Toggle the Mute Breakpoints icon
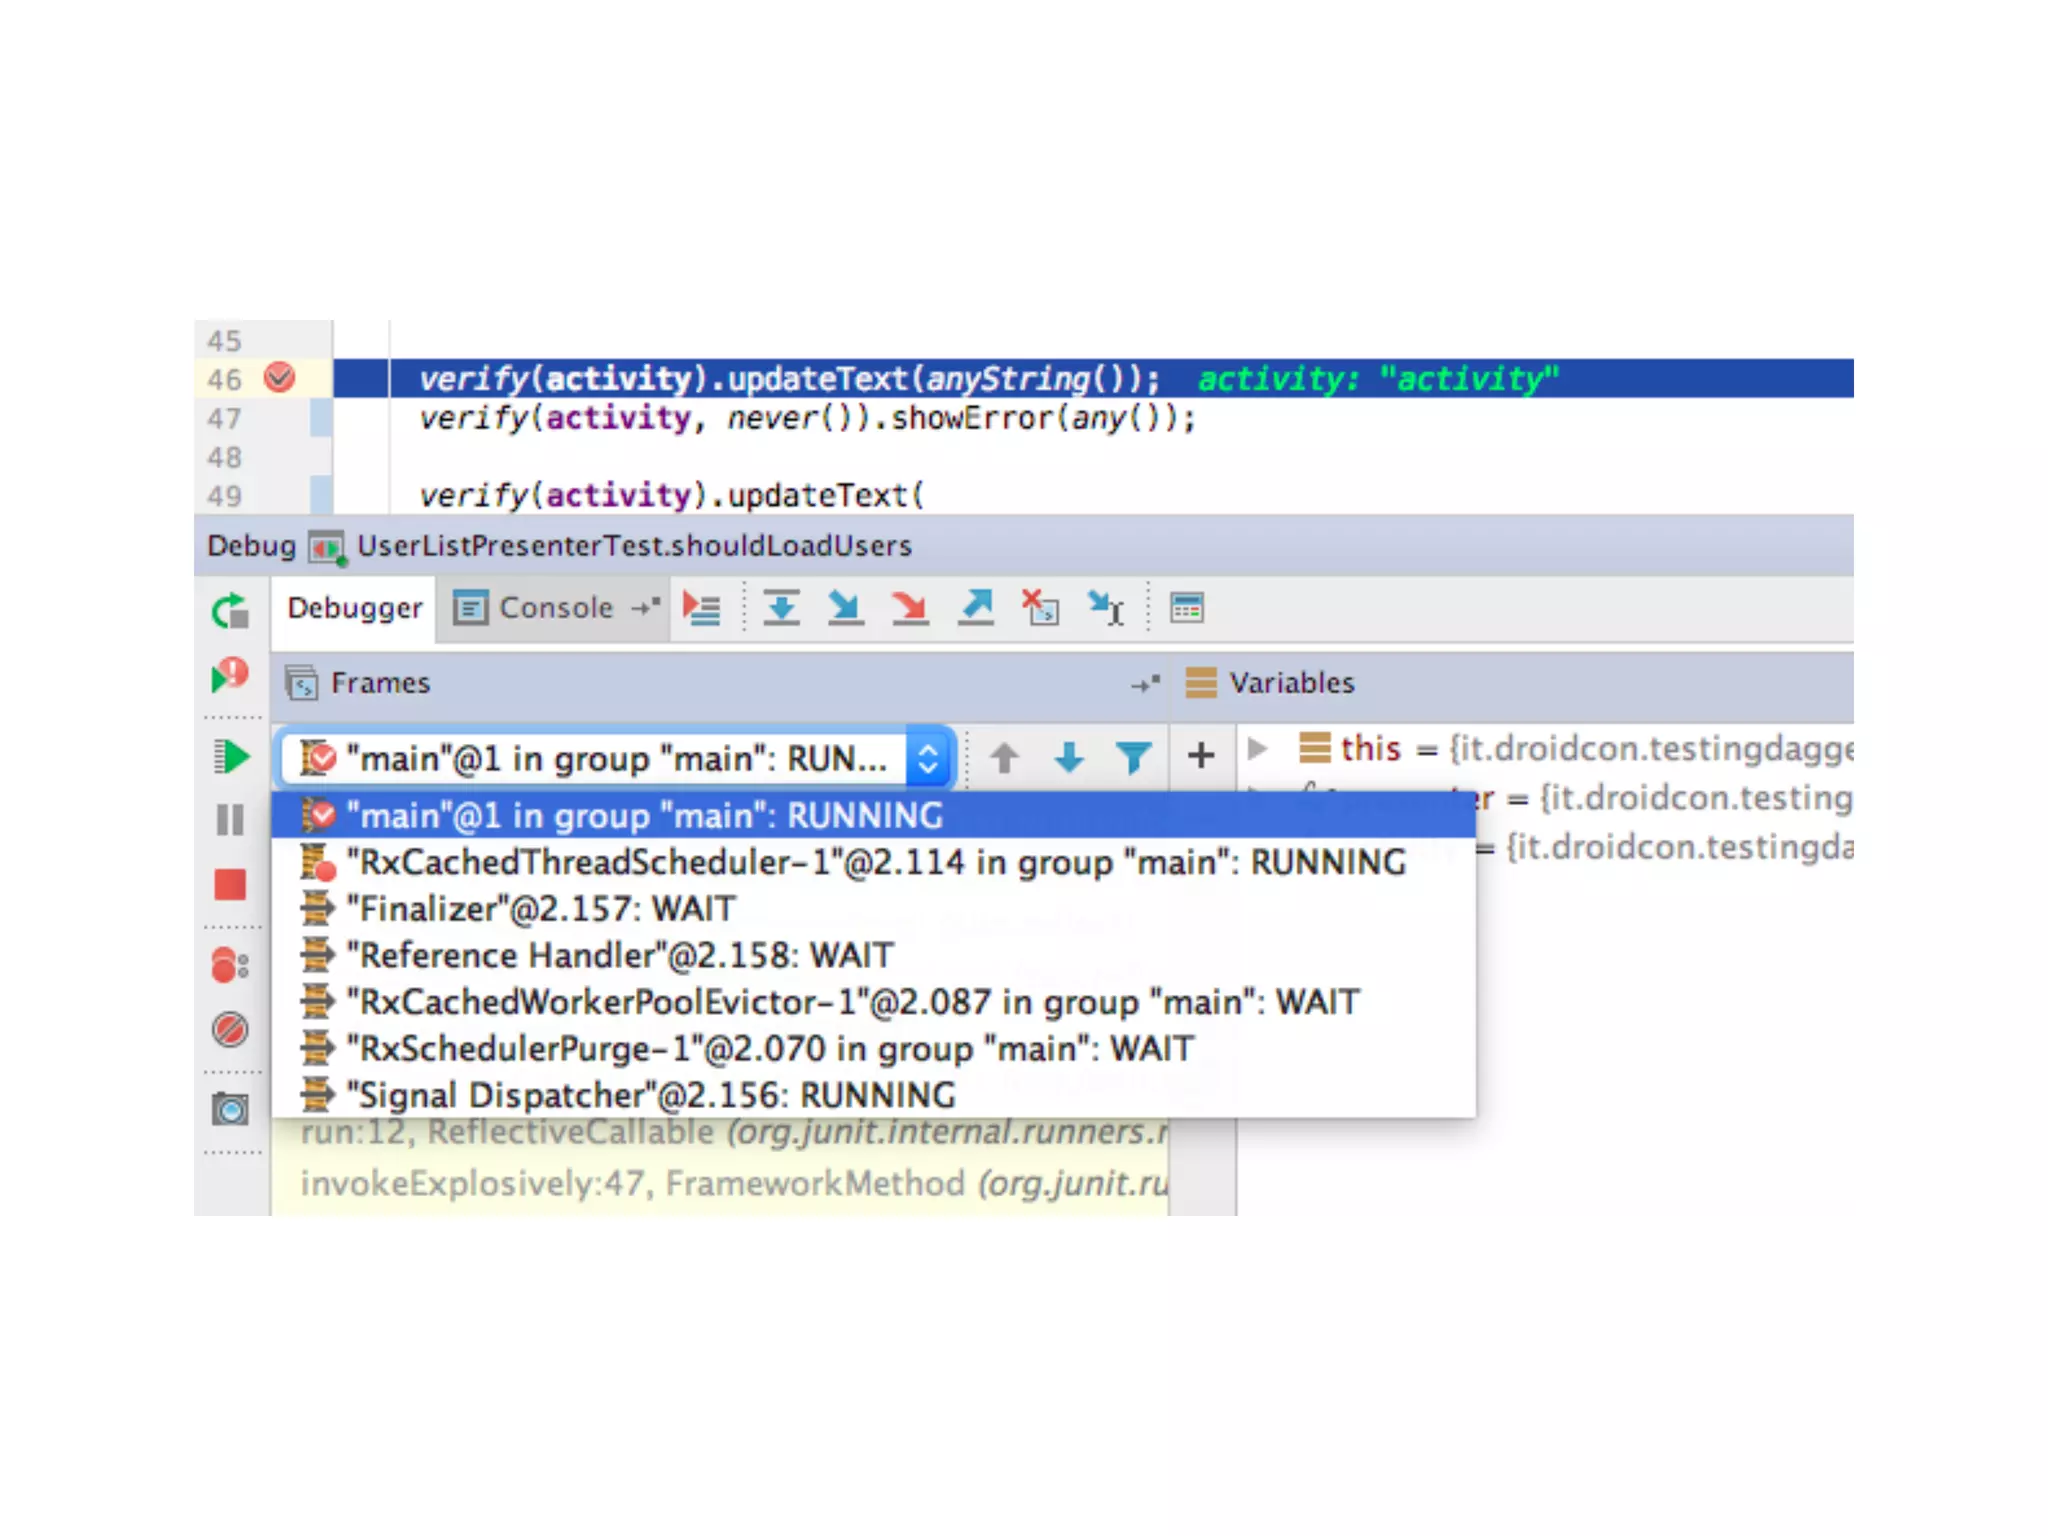Image resolution: width=2048 pixels, height=1536 pixels. click(x=230, y=1029)
